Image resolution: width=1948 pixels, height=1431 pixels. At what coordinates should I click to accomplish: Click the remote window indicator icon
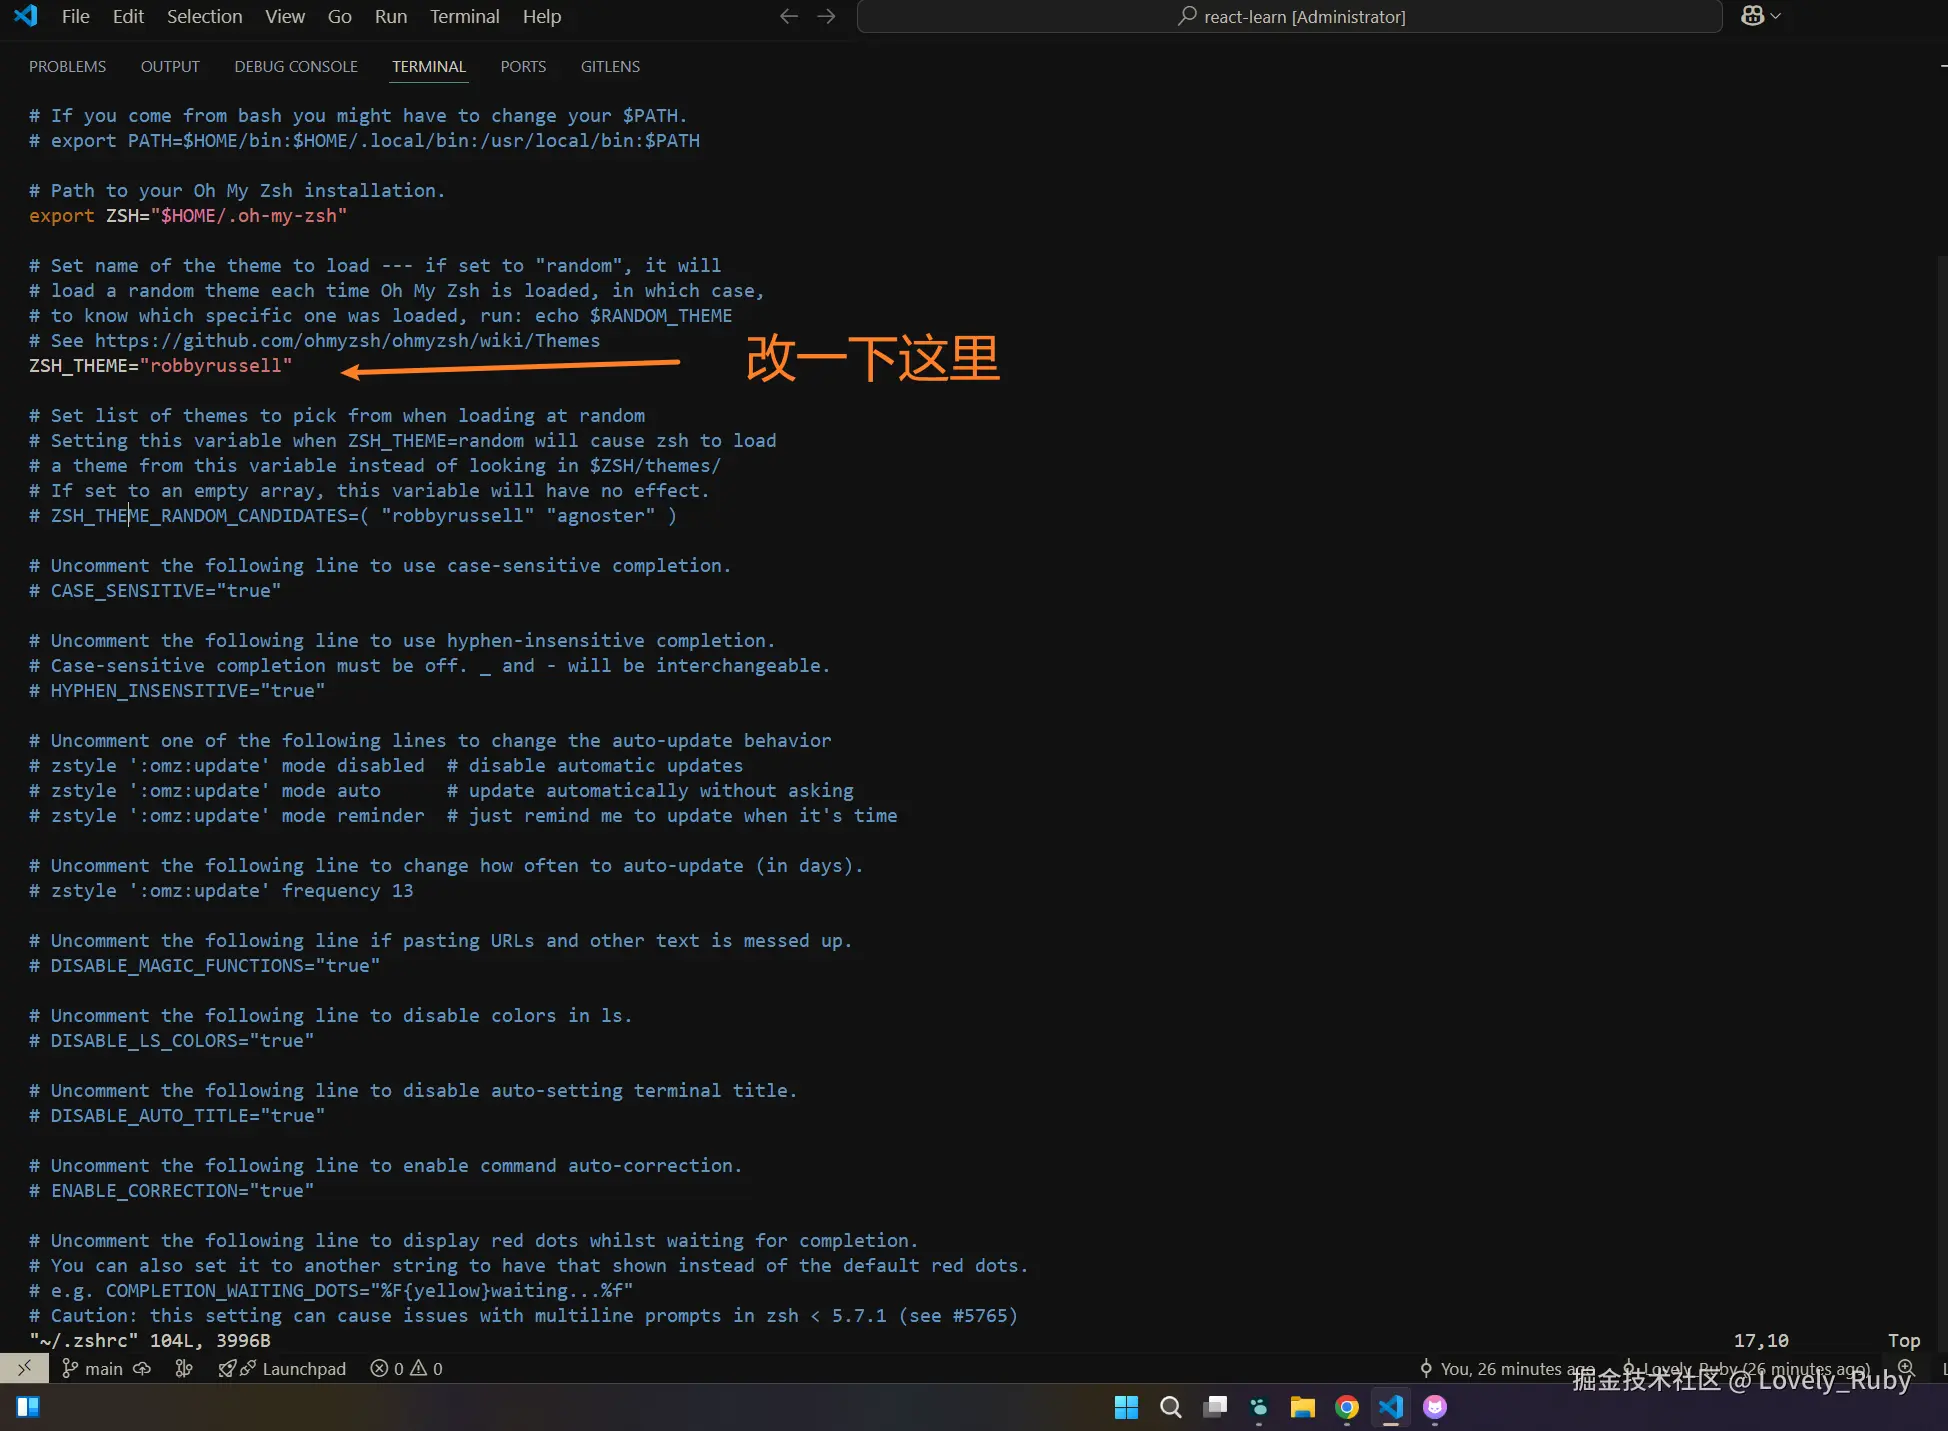[x=24, y=1368]
